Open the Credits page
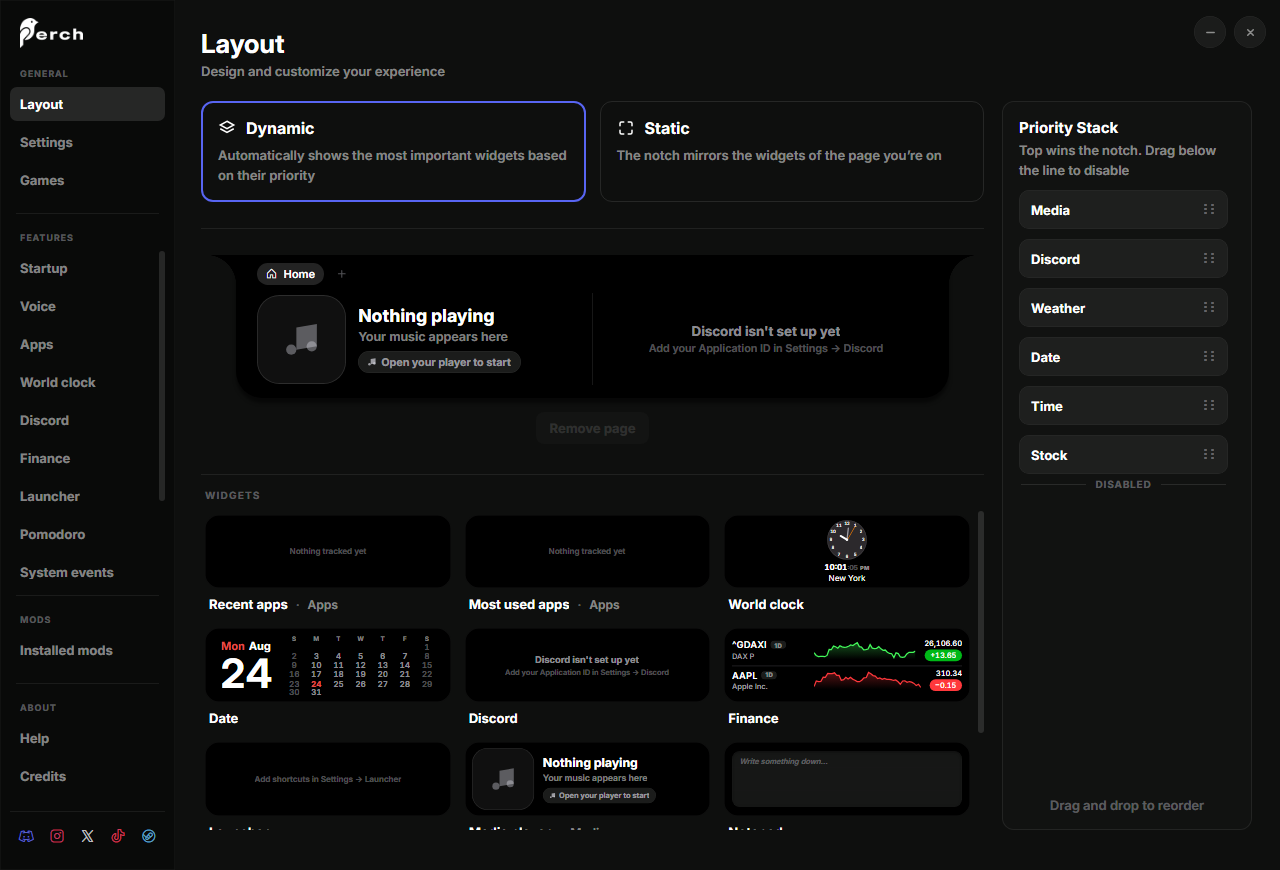The height and width of the screenshot is (870, 1280). point(87,776)
